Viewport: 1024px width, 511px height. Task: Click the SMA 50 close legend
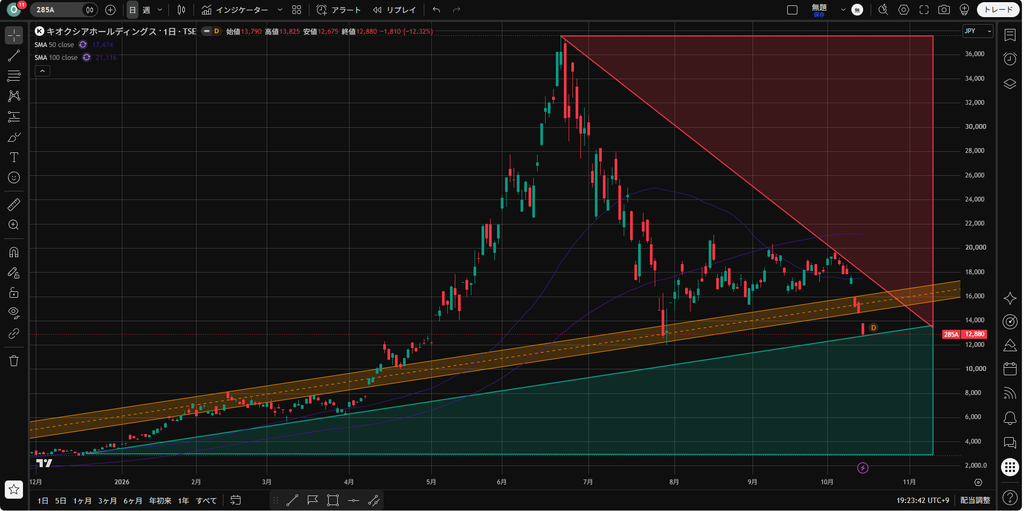coord(56,44)
